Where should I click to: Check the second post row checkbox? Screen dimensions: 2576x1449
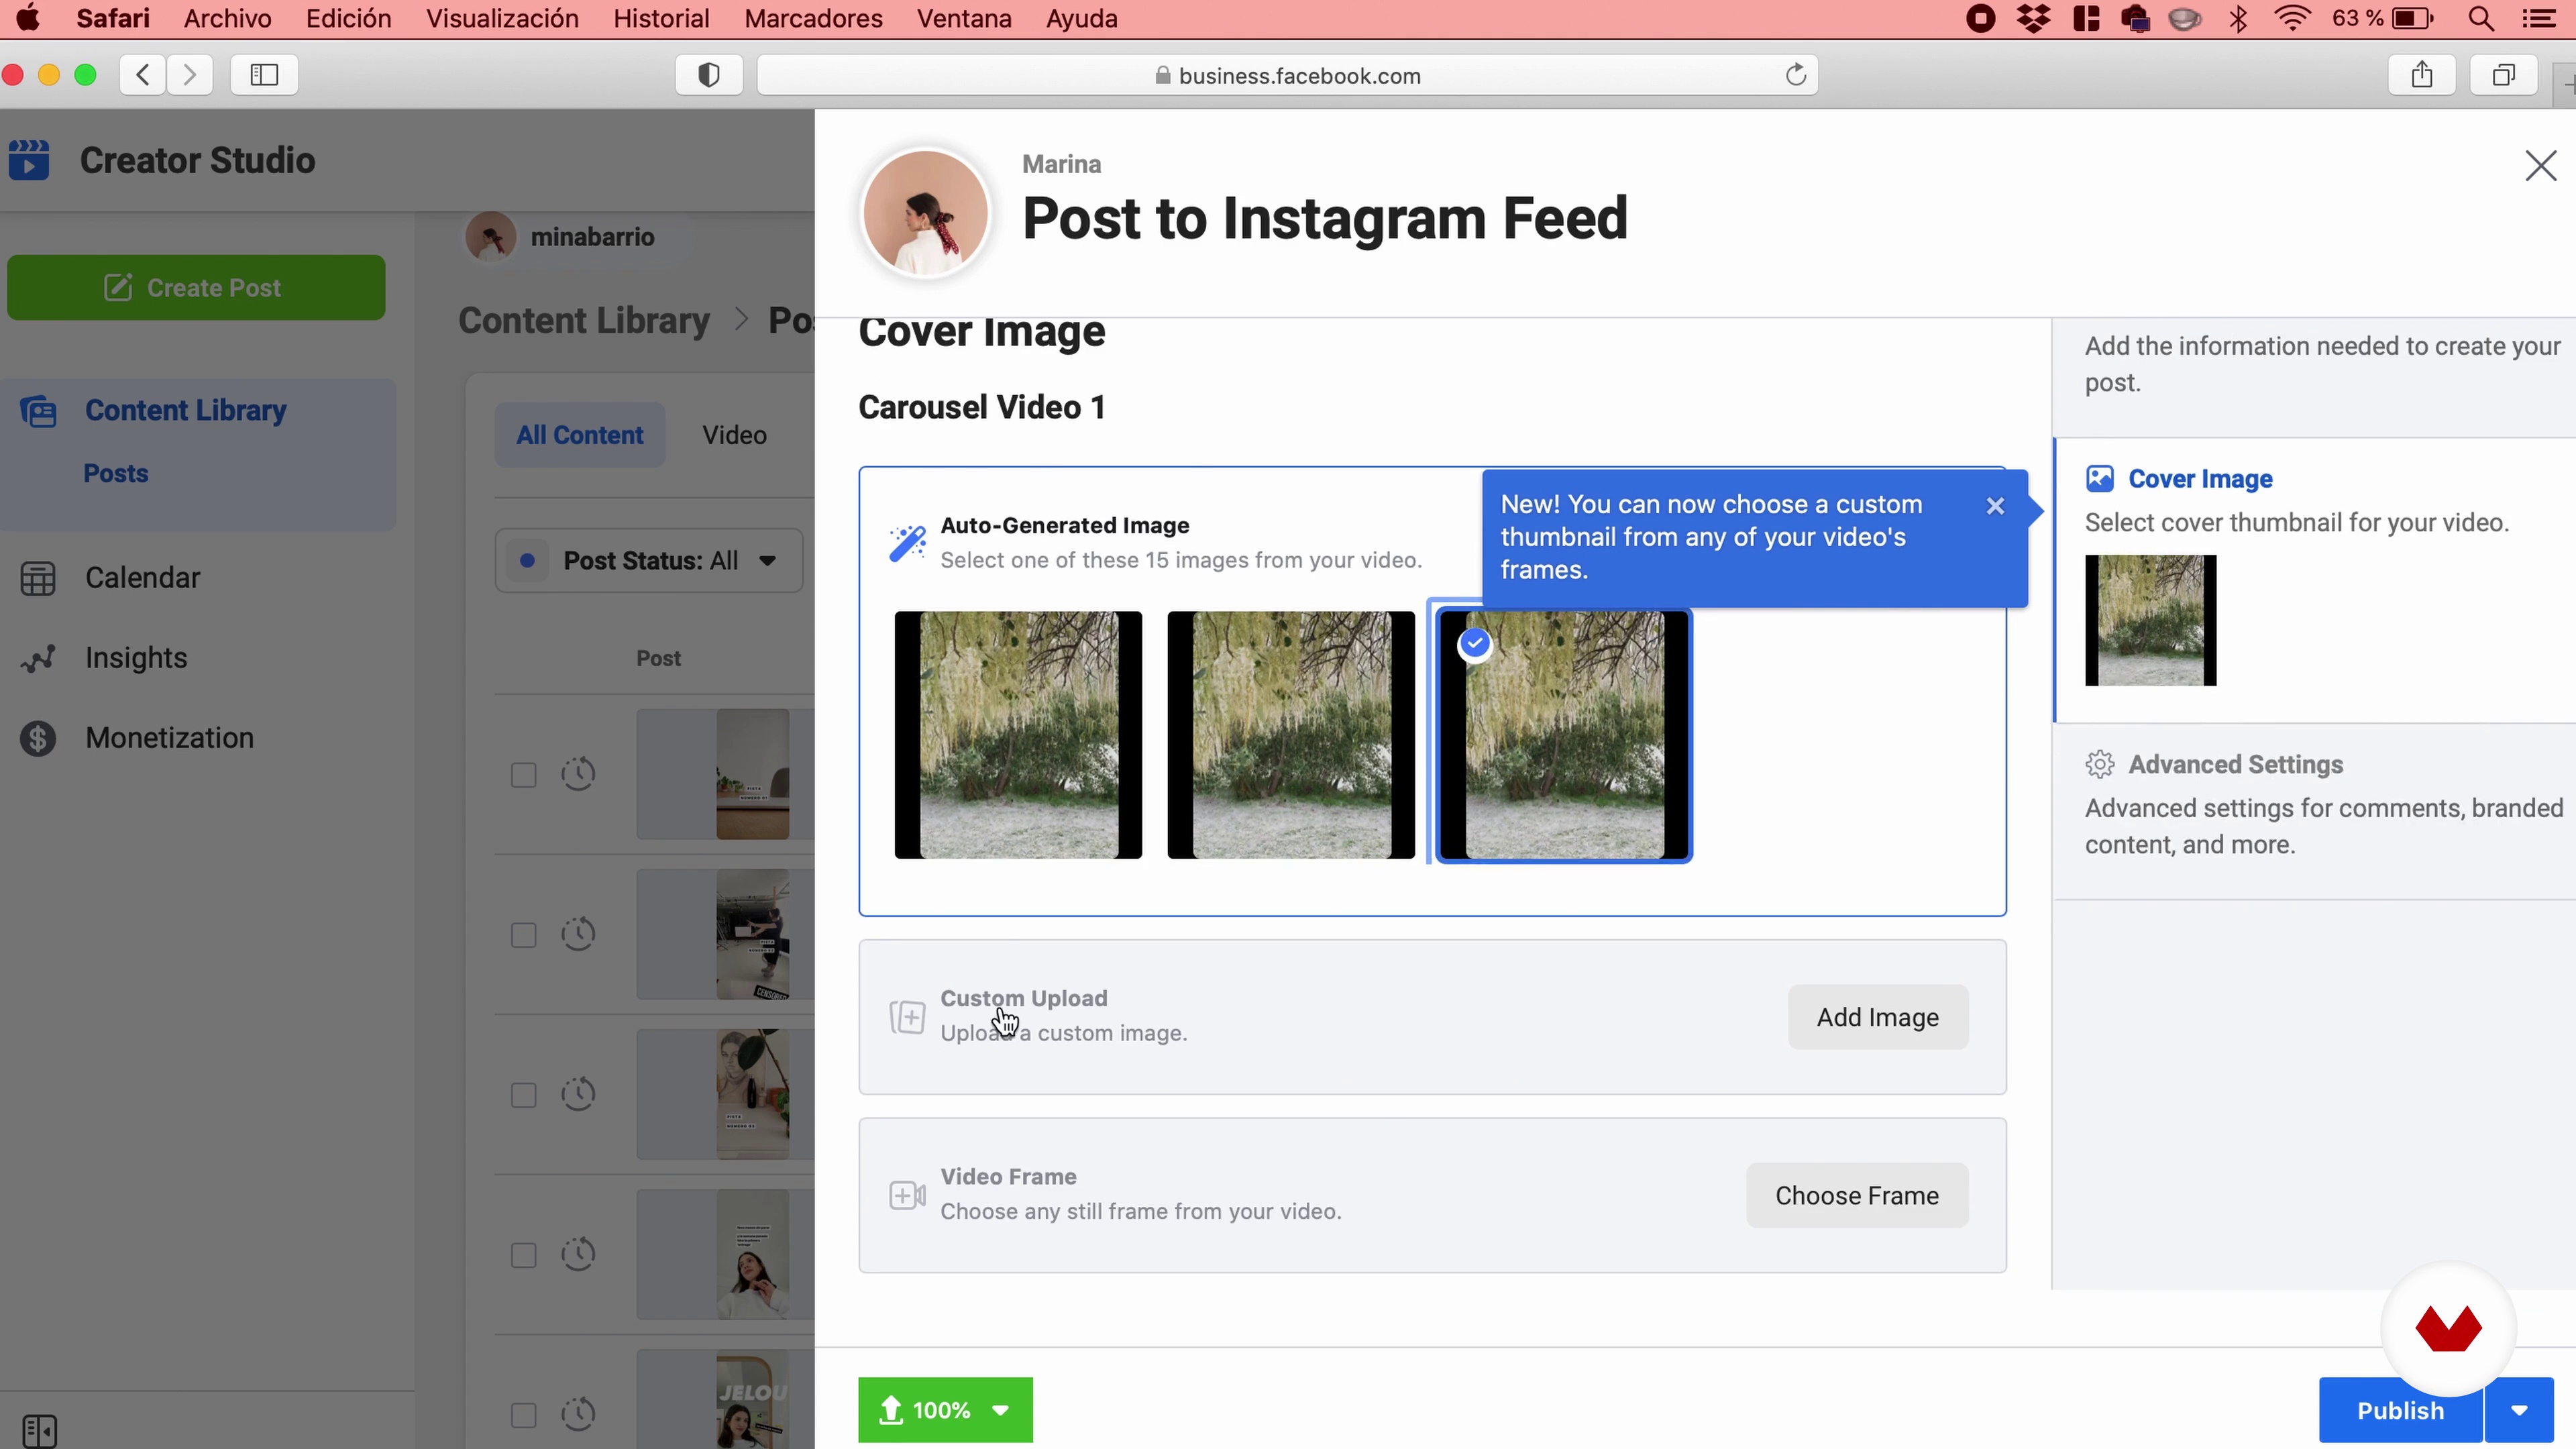coord(523,935)
